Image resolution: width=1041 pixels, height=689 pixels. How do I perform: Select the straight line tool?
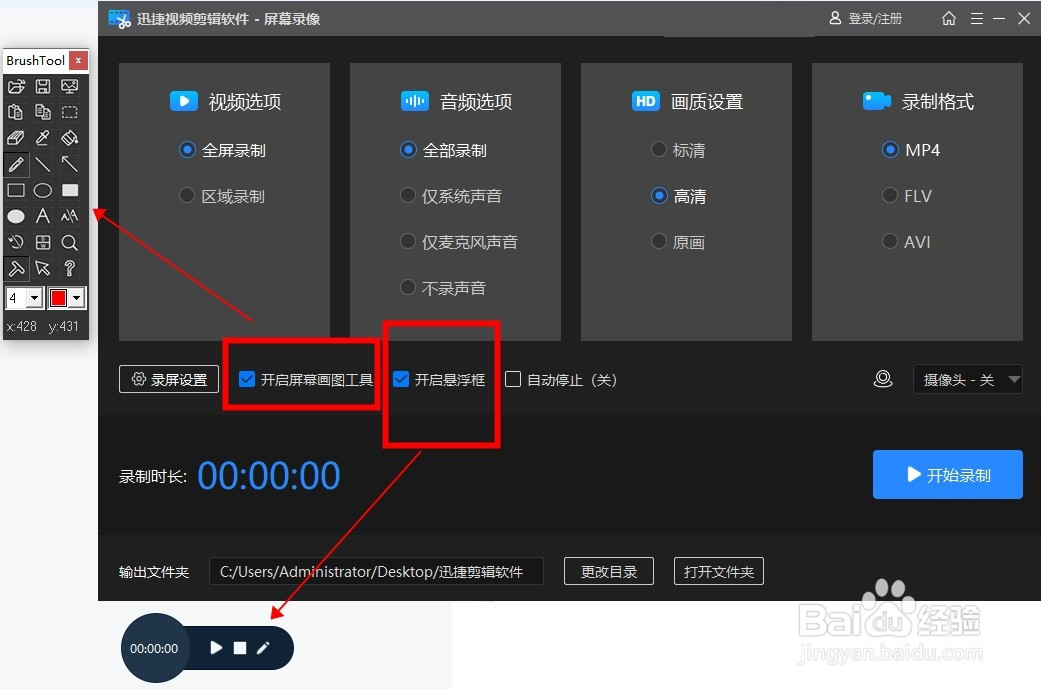click(42, 164)
